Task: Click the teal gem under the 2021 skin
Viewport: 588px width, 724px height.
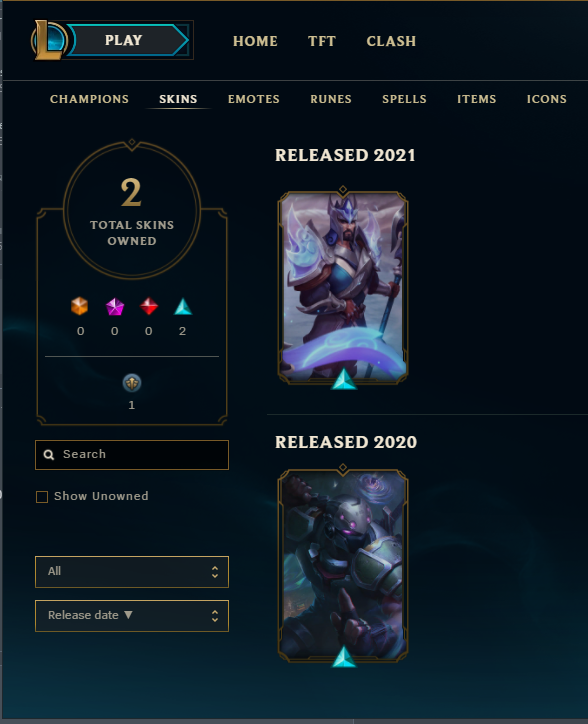Action: pyautogui.click(x=344, y=379)
